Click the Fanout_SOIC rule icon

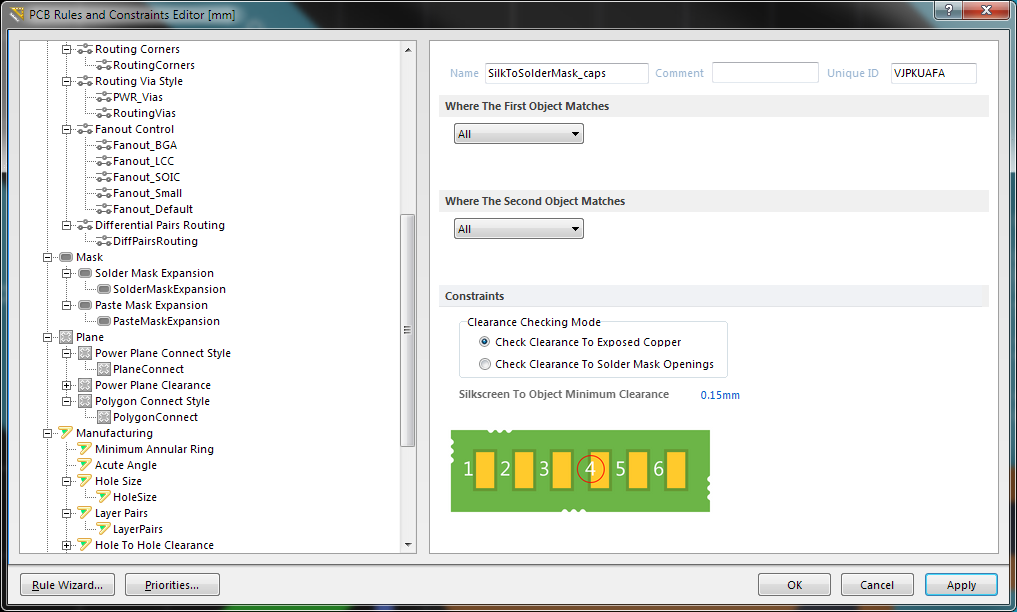click(x=103, y=177)
